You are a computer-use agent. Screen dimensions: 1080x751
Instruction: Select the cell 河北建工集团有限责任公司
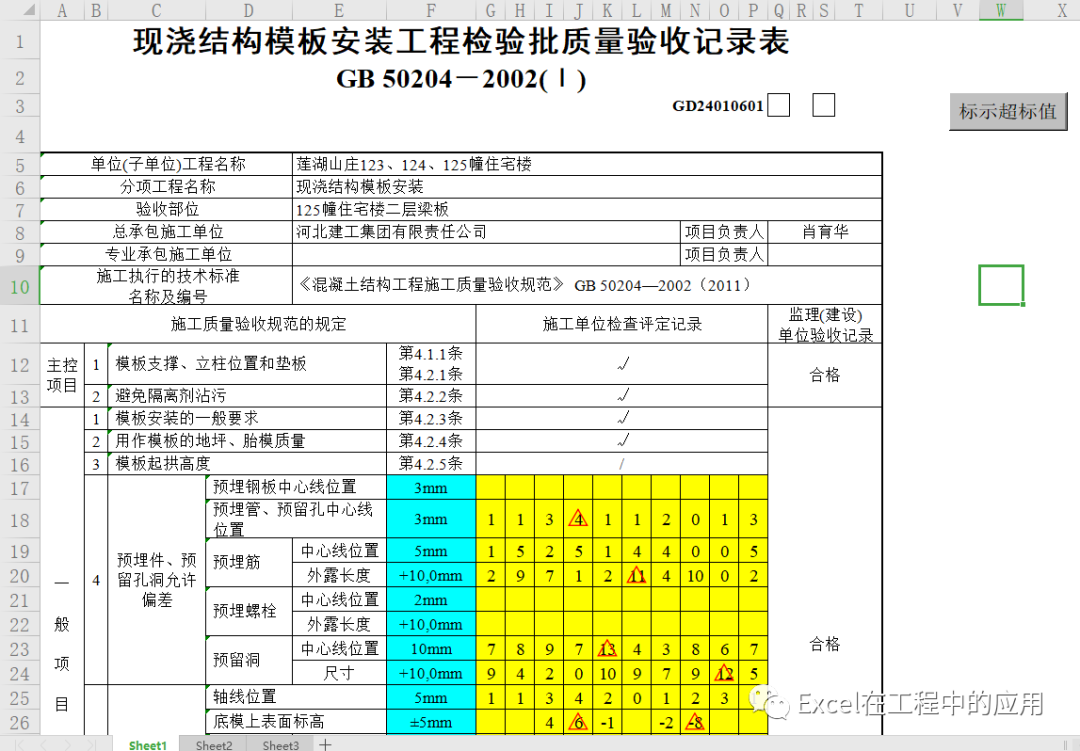point(486,232)
